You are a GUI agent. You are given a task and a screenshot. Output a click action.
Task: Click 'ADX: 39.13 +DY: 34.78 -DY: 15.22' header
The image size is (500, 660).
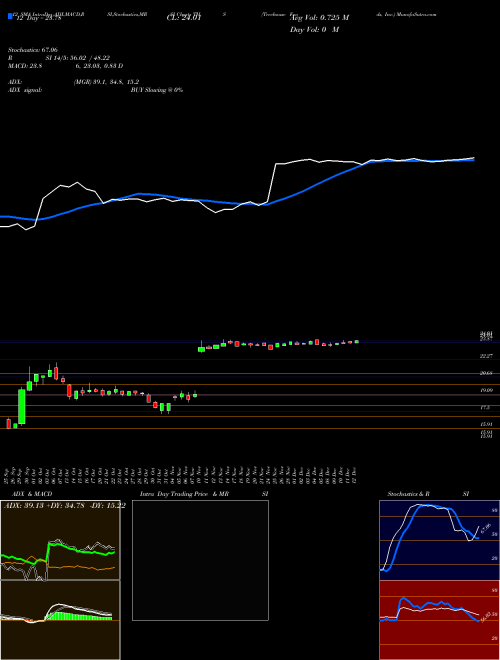coord(64,506)
